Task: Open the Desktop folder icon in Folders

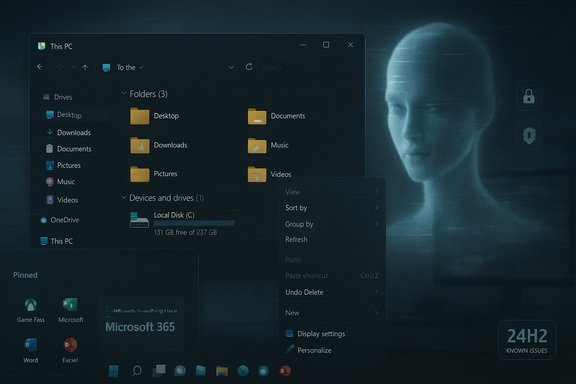Action: (x=140, y=116)
